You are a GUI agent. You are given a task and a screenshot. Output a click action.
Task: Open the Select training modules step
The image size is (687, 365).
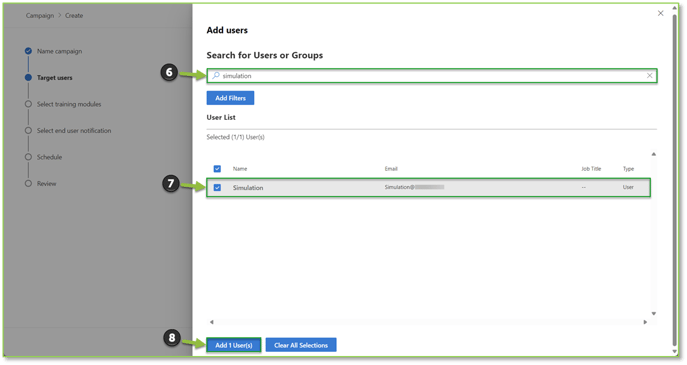(x=69, y=104)
